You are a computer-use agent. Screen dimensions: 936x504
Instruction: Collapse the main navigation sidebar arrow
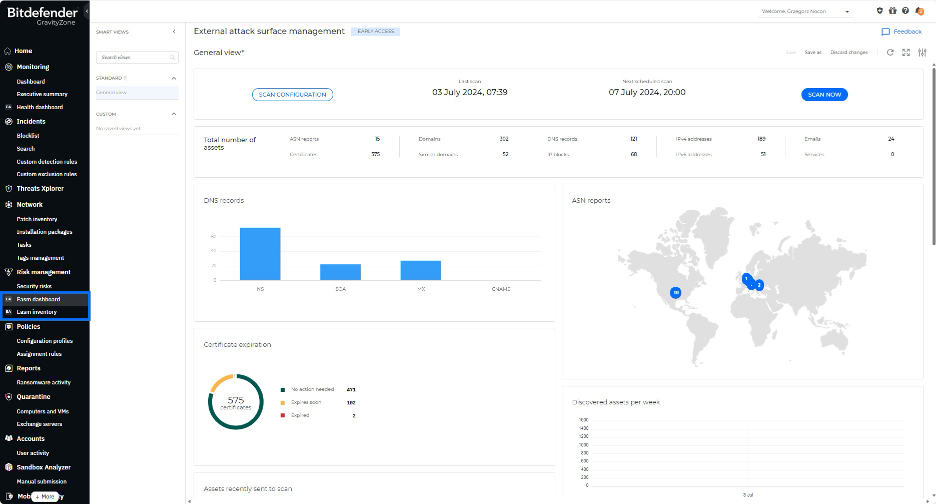point(87,11)
